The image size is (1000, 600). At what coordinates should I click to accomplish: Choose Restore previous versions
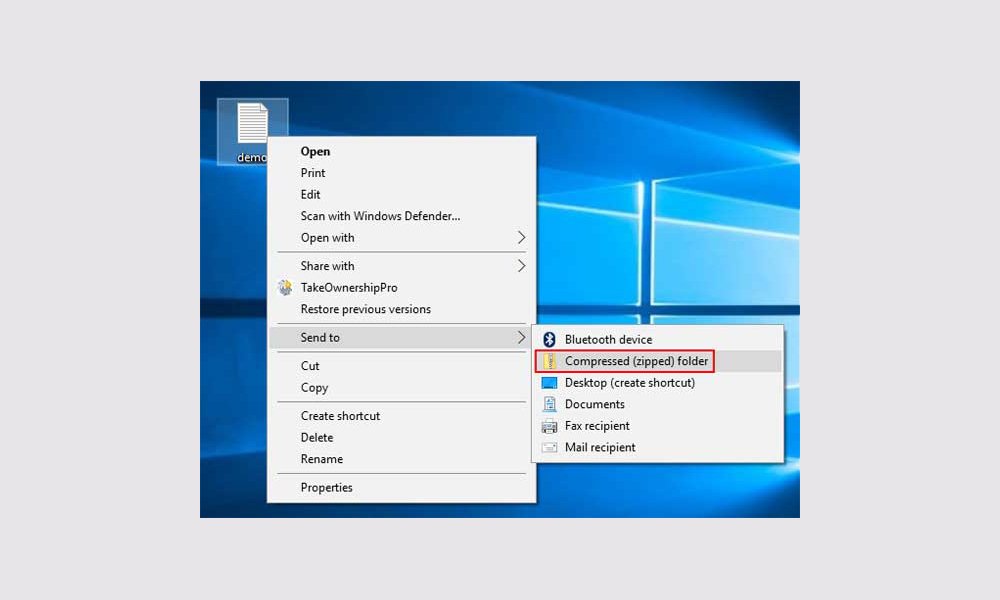[x=401, y=309]
